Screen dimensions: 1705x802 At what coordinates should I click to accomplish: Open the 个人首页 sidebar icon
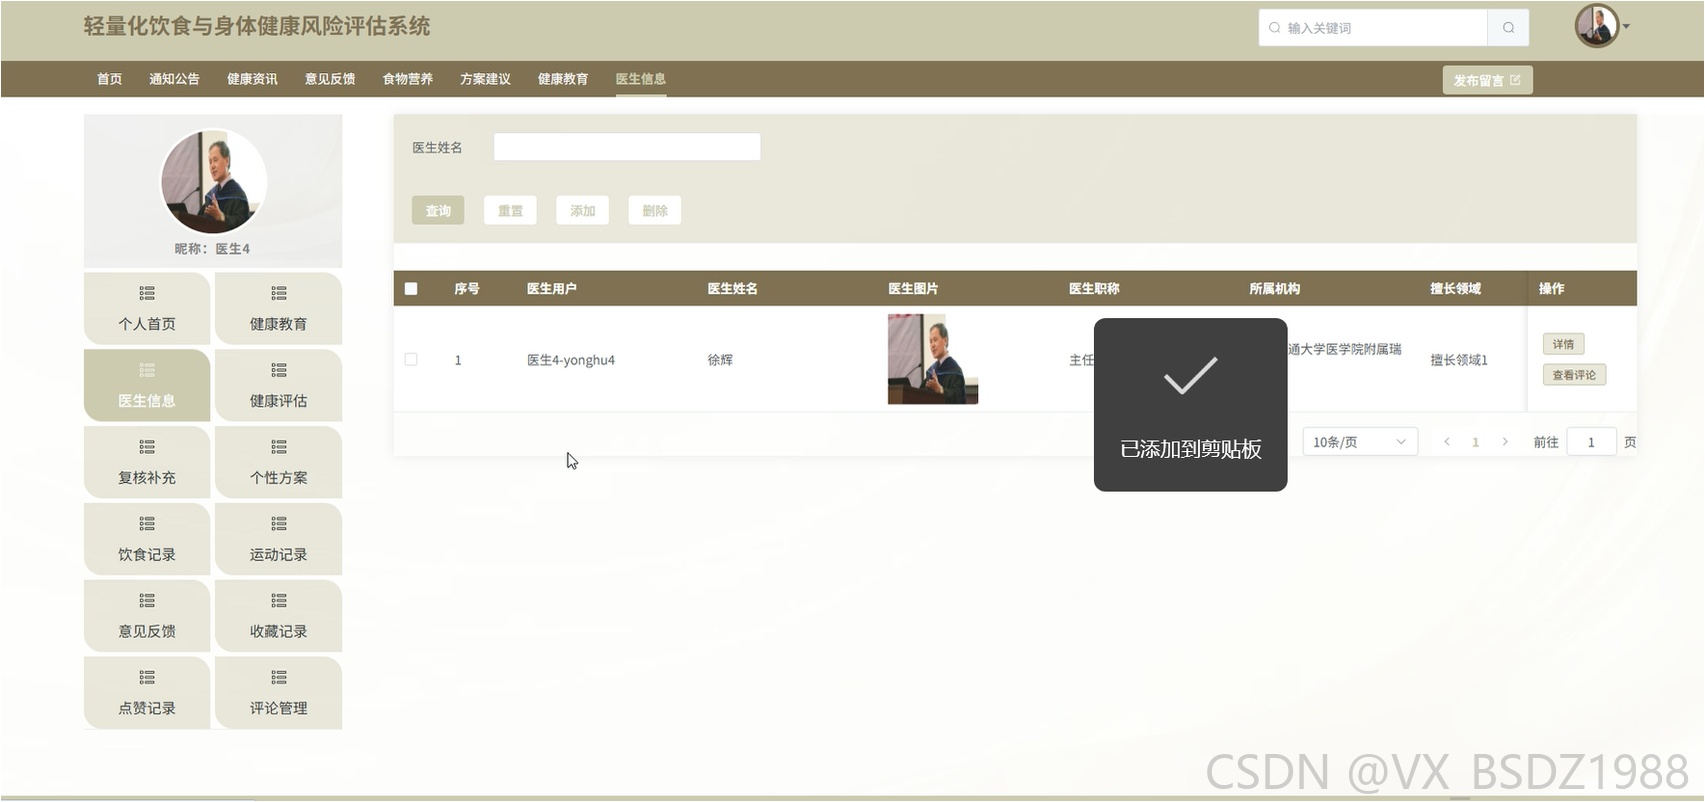(x=147, y=293)
